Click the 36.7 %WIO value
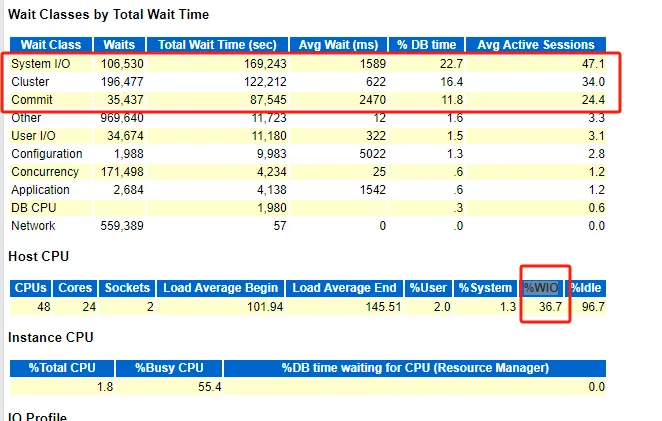 [x=551, y=307]
